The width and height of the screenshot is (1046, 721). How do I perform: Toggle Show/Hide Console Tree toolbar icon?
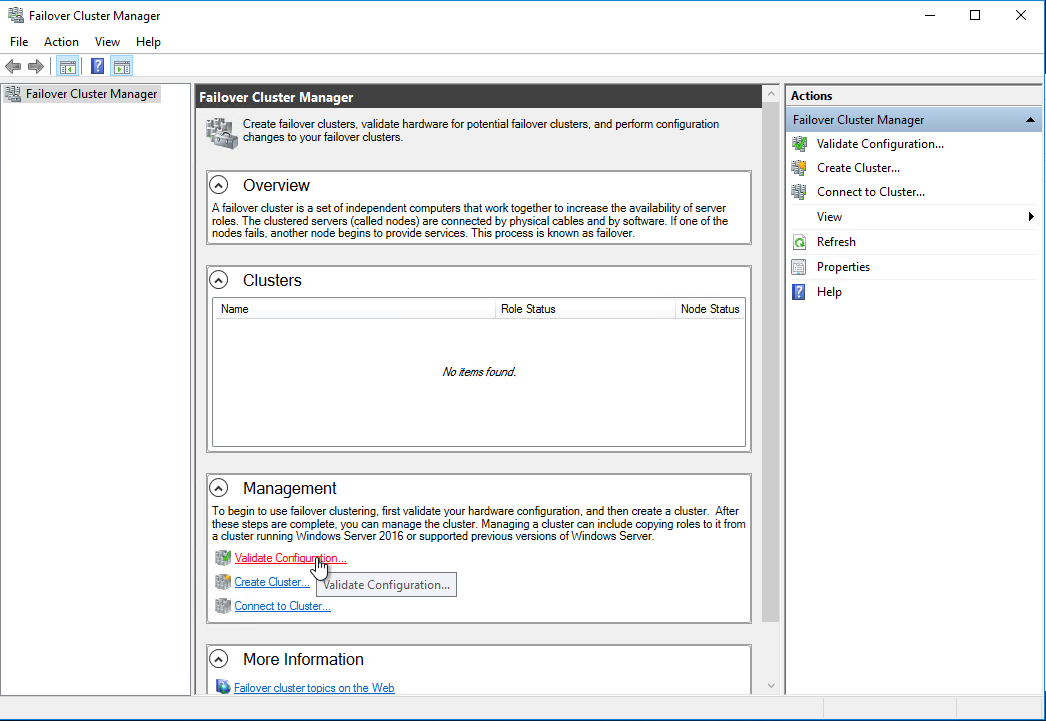pos(68,67)
